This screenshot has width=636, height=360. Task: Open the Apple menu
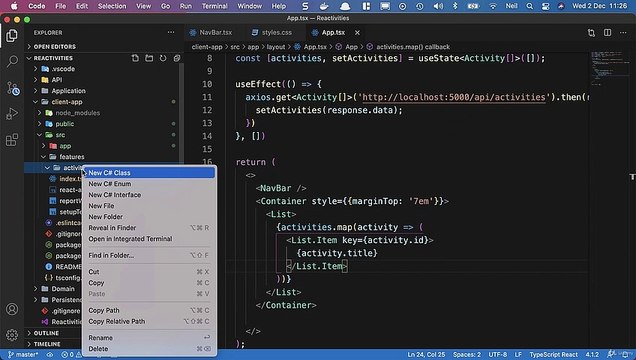pyautogui.click(x=14, y=6)
